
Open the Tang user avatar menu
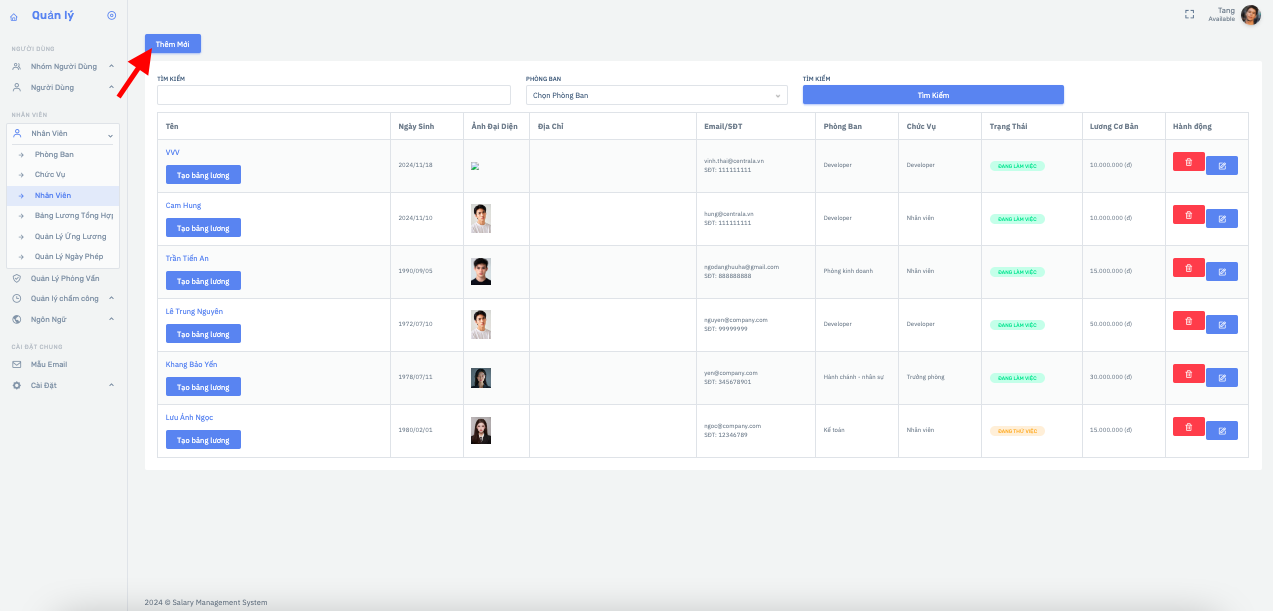click(x=1250, y=15)
